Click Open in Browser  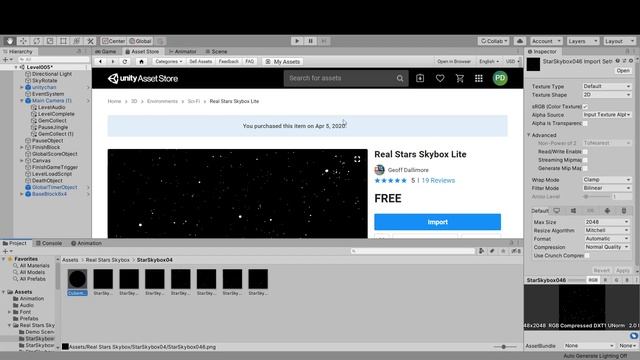[x=454, y=62]
